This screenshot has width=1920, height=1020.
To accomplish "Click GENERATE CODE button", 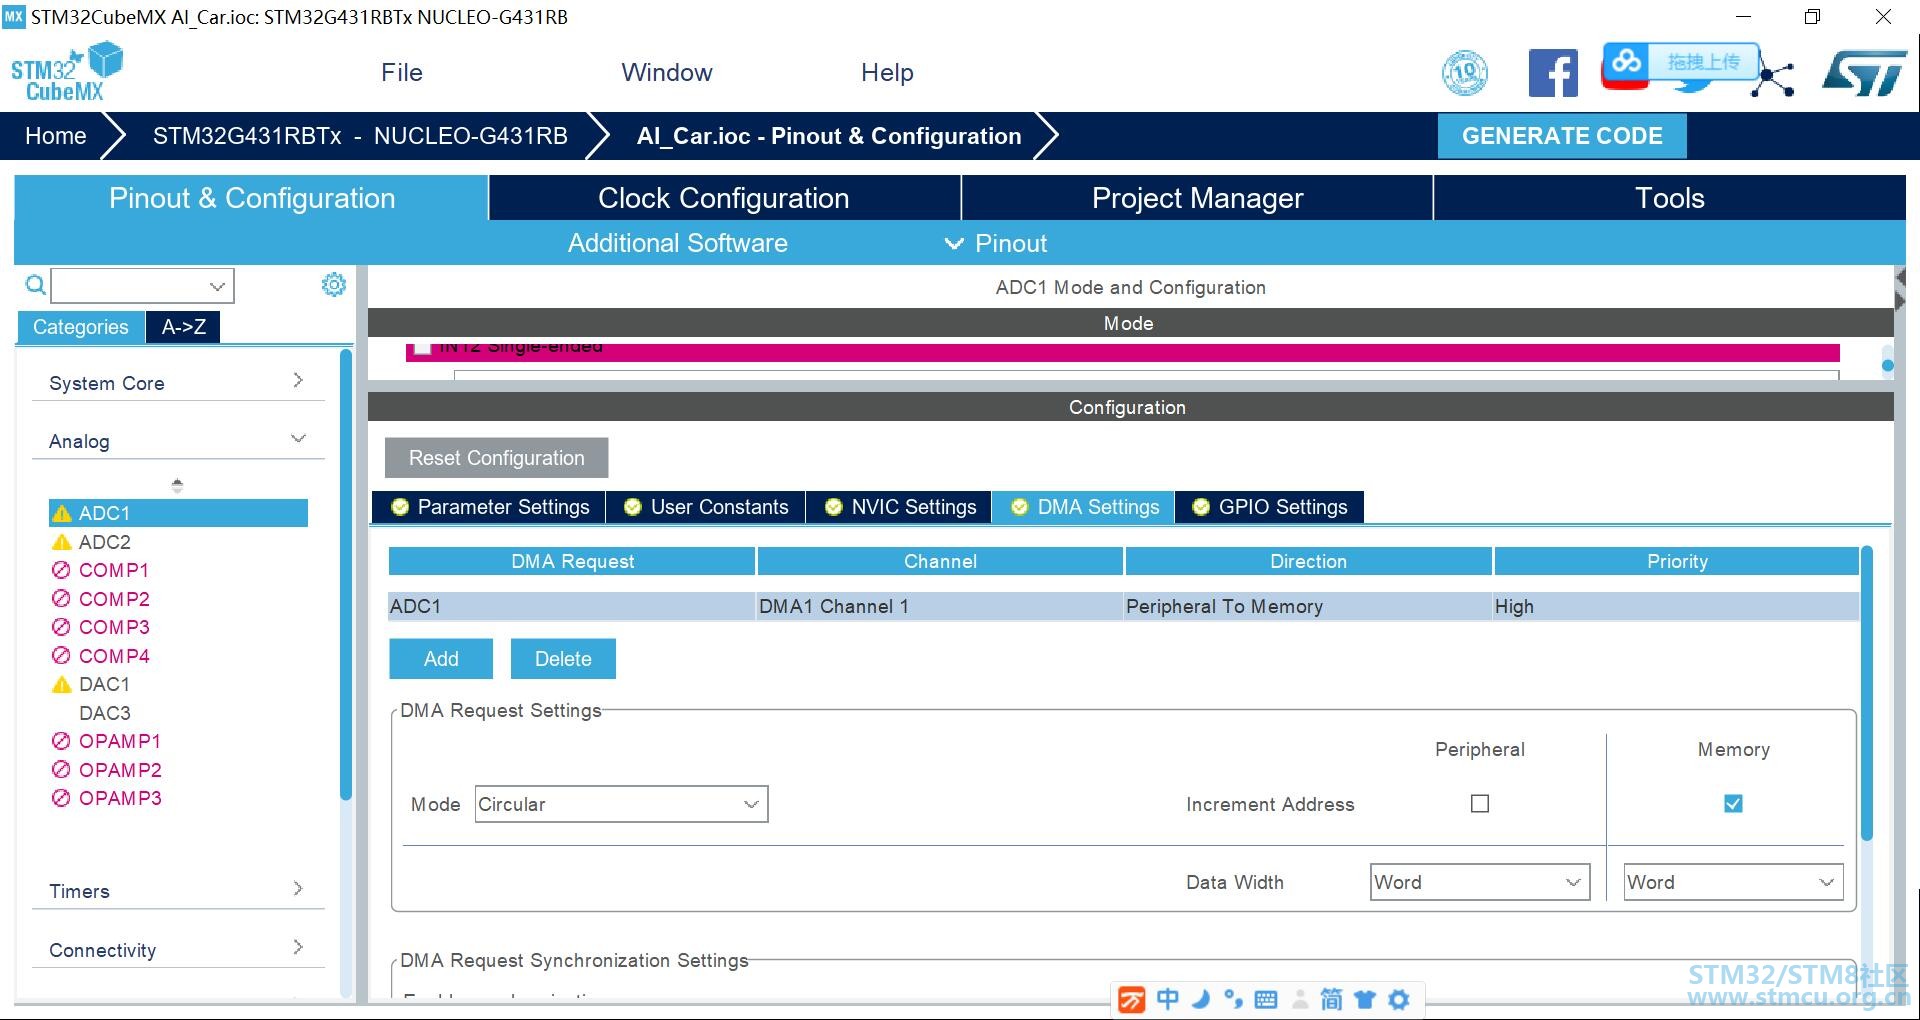I will 1562,136.
